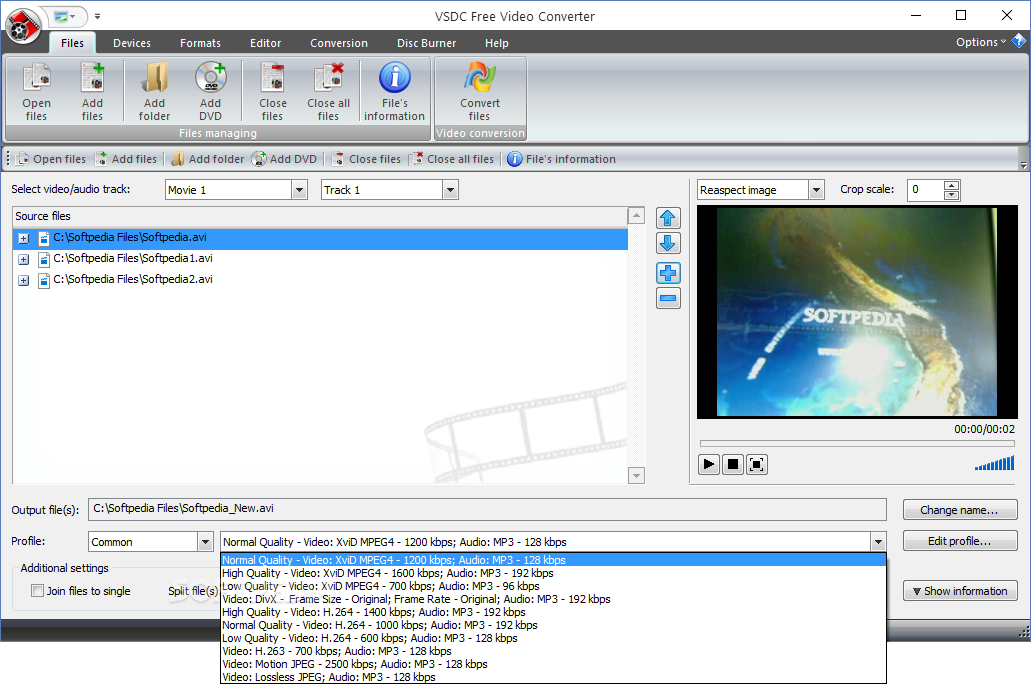Screen dimensions: 1031x684
Task: Toggle fullscreen preview button
Action: 757,464
